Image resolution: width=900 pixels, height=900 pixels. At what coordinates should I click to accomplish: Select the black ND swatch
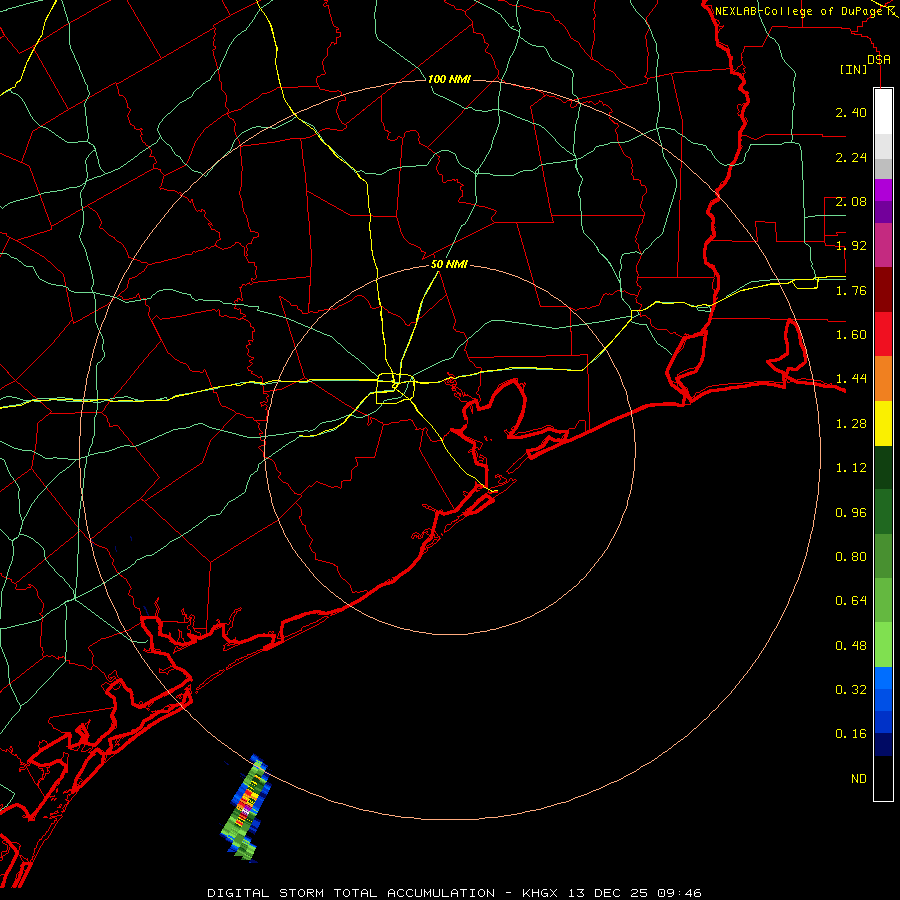click(x=883, y=778)
